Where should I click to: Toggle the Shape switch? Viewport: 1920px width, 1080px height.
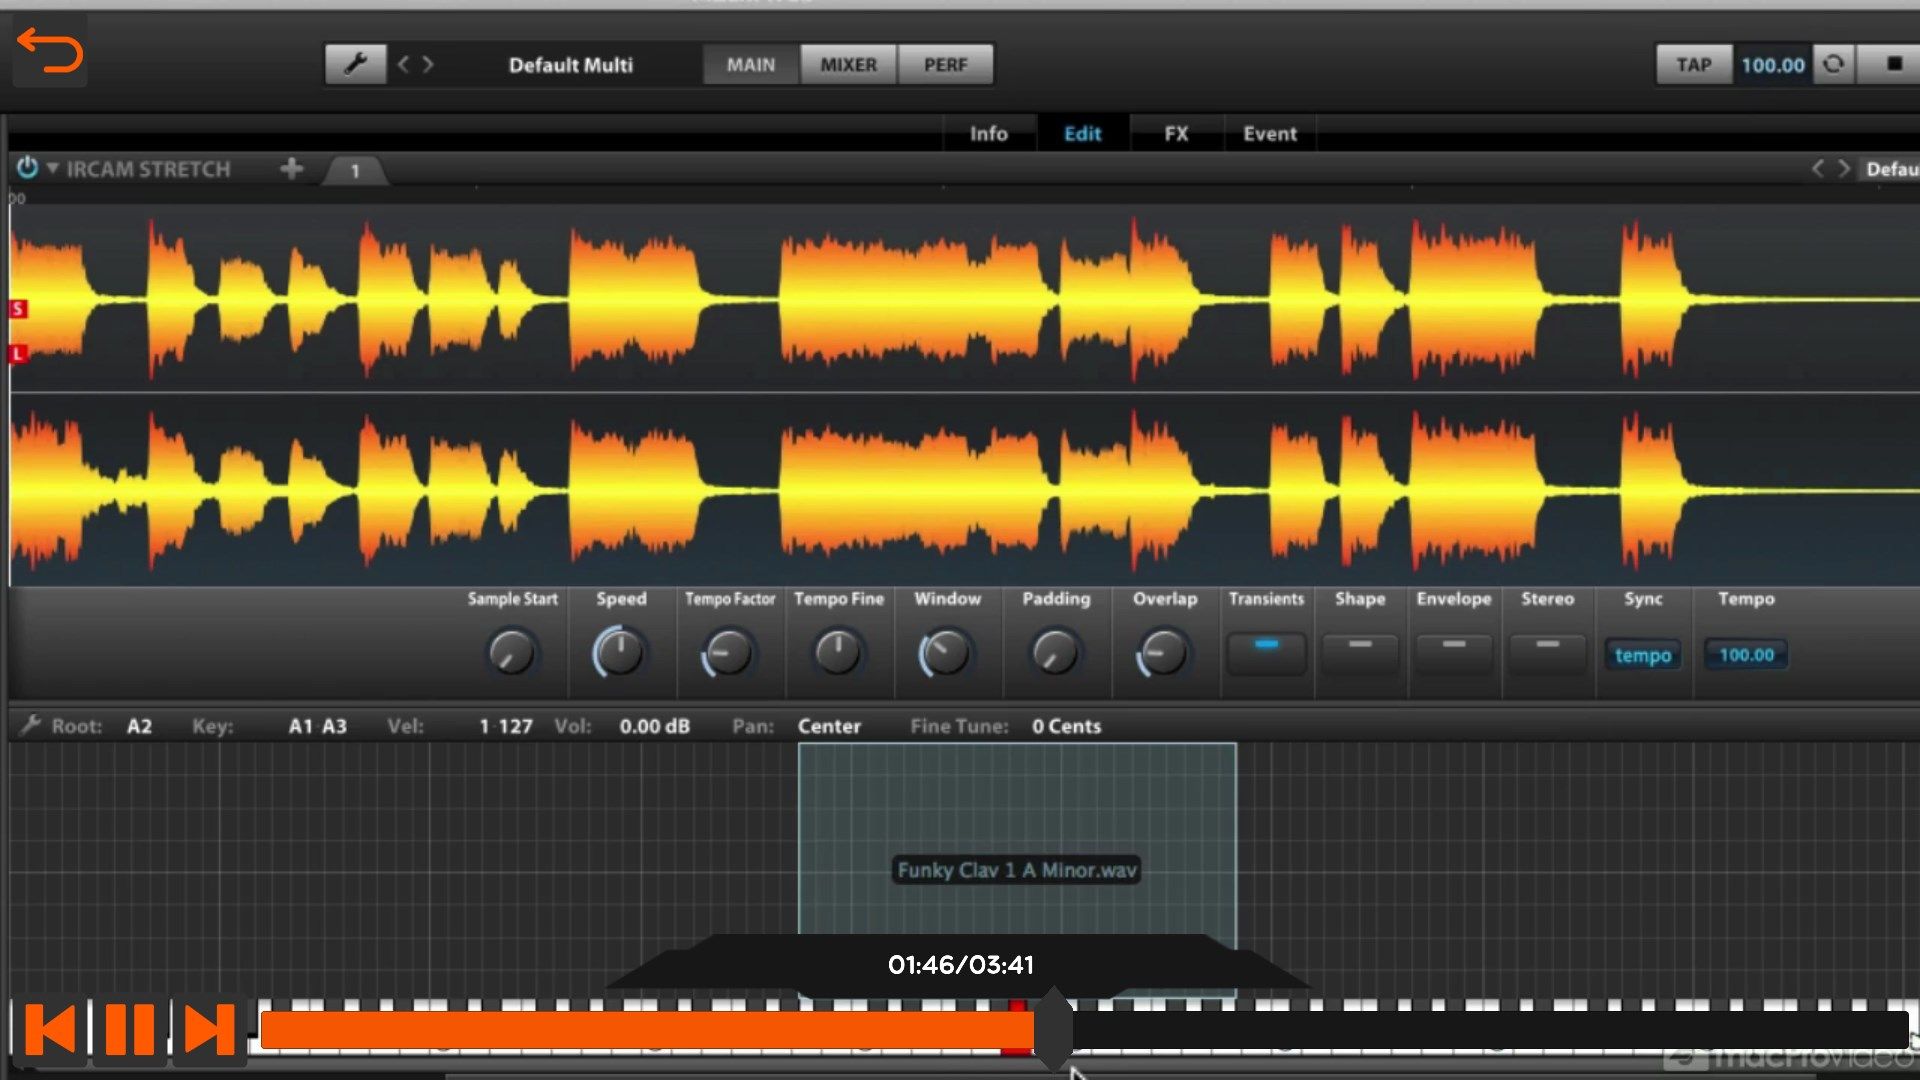pyautogui.click(x=1360, y=653)
